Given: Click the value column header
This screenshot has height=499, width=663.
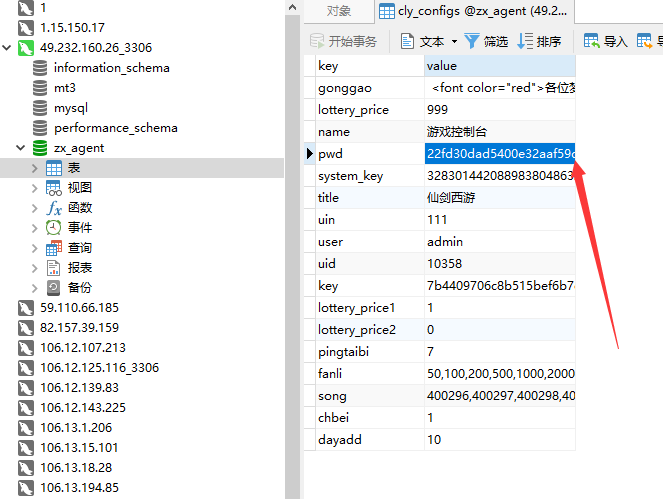Looking at the screenshot, I should click(x=441, y=66).
